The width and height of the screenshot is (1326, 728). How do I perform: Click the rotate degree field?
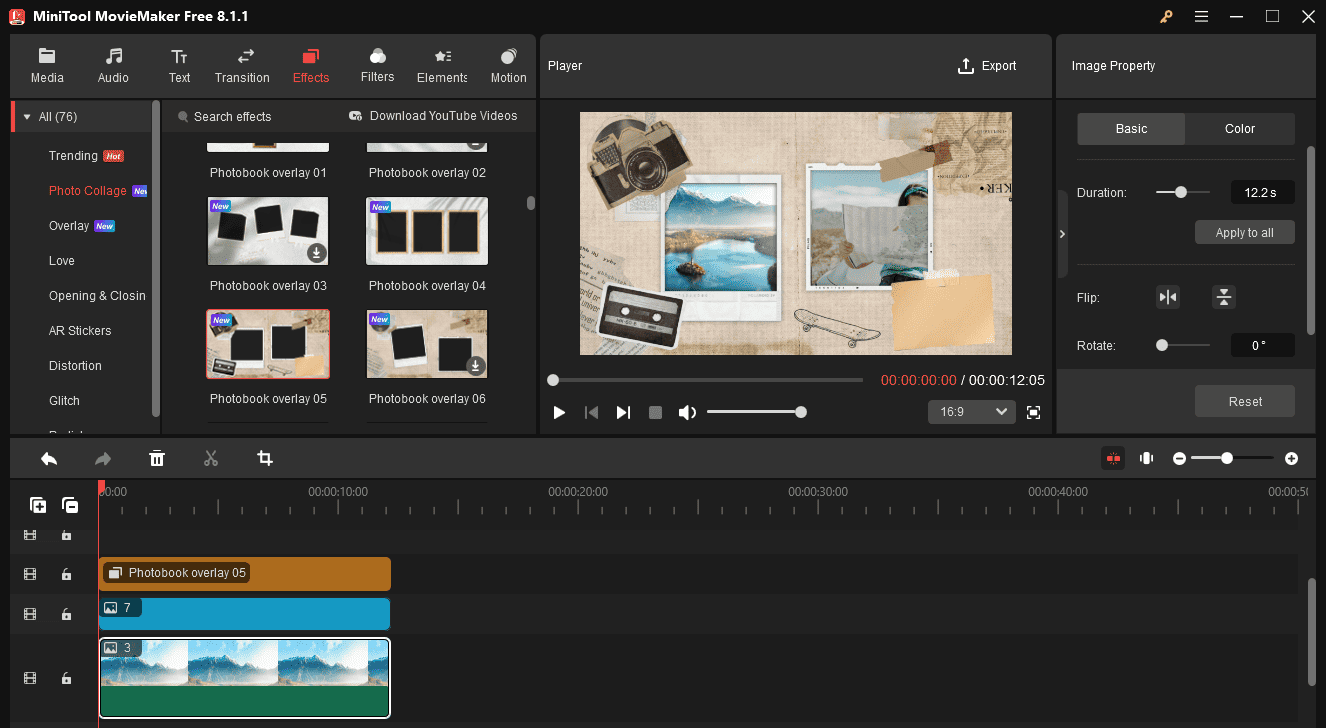[x=1262, y=345]
